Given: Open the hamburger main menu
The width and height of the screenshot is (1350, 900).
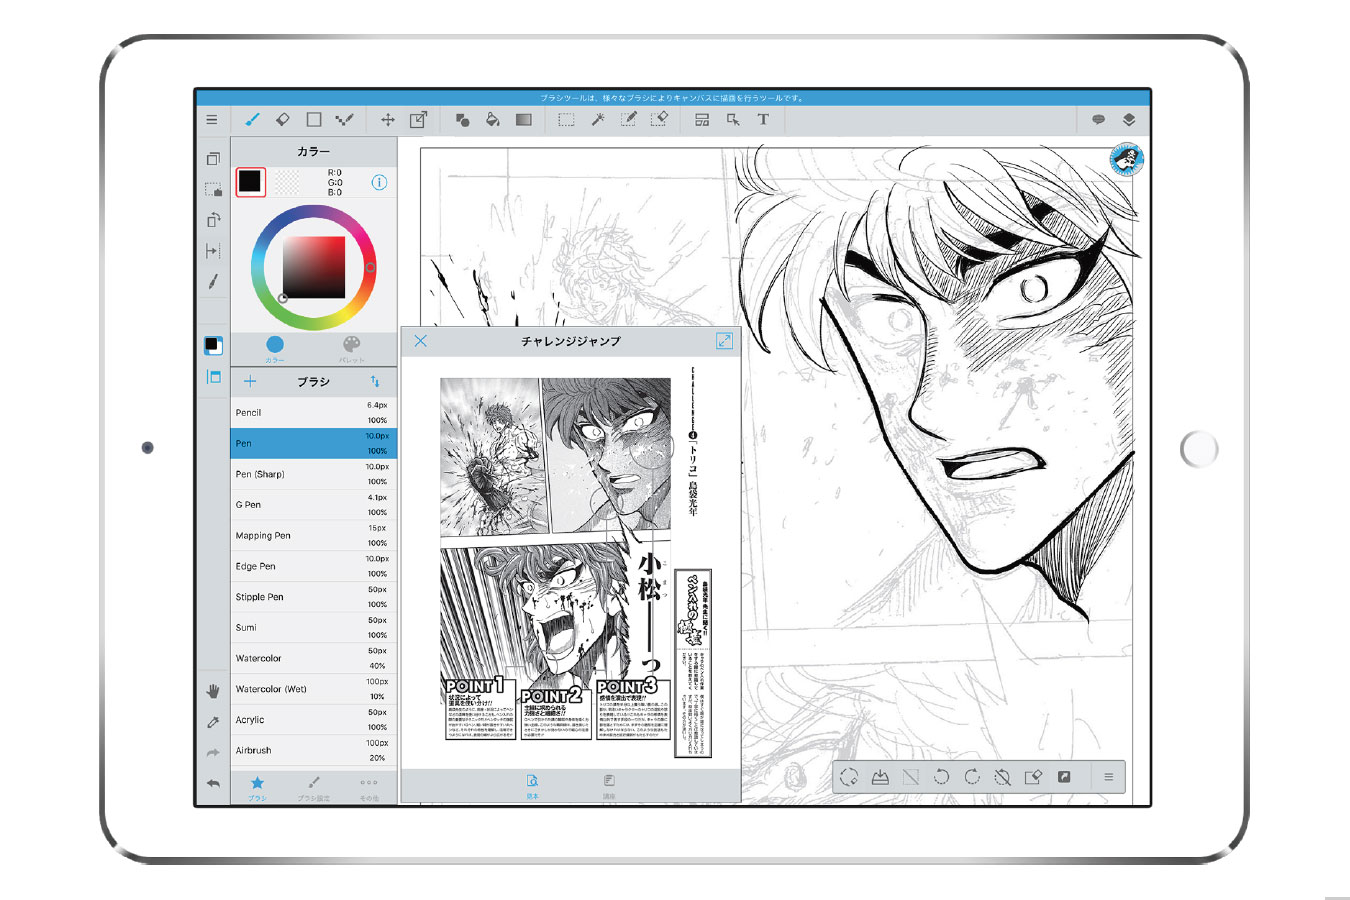Looking at the screenshot, I should pyautogui.click(x=212, y=119).
